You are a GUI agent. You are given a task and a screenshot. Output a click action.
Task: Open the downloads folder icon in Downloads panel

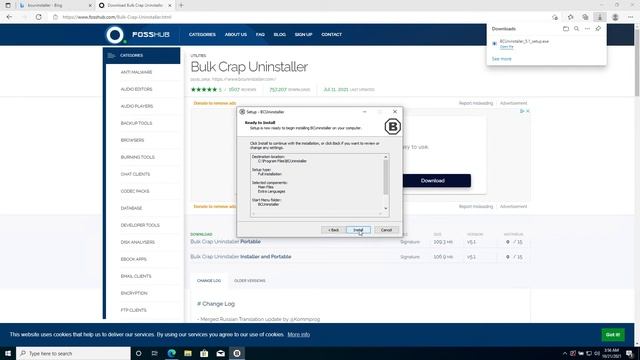[566, 29]
